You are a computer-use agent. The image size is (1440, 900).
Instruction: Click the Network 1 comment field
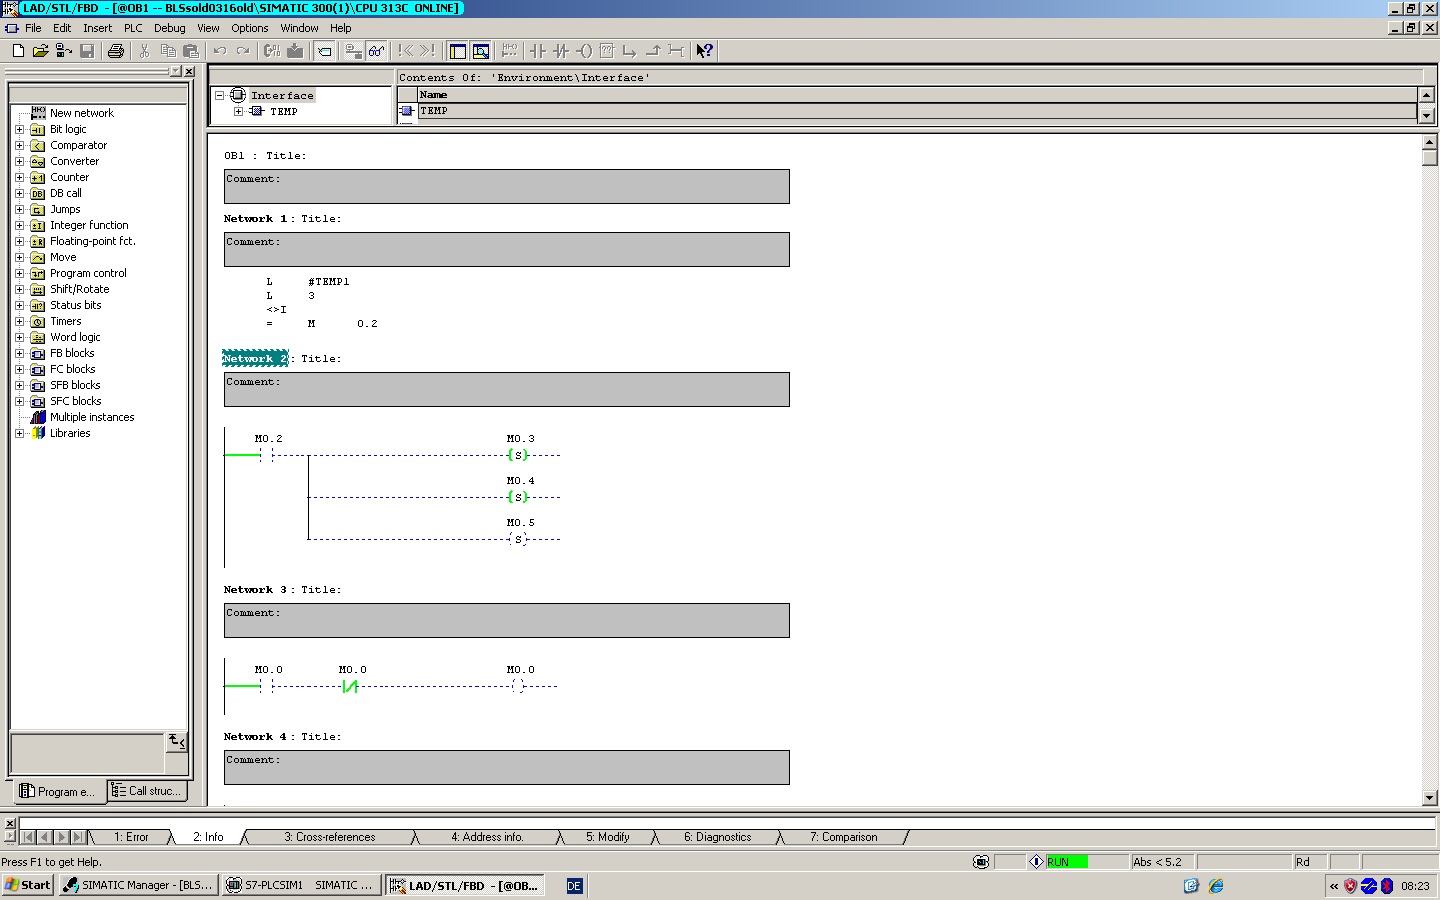tap(507, 250)
